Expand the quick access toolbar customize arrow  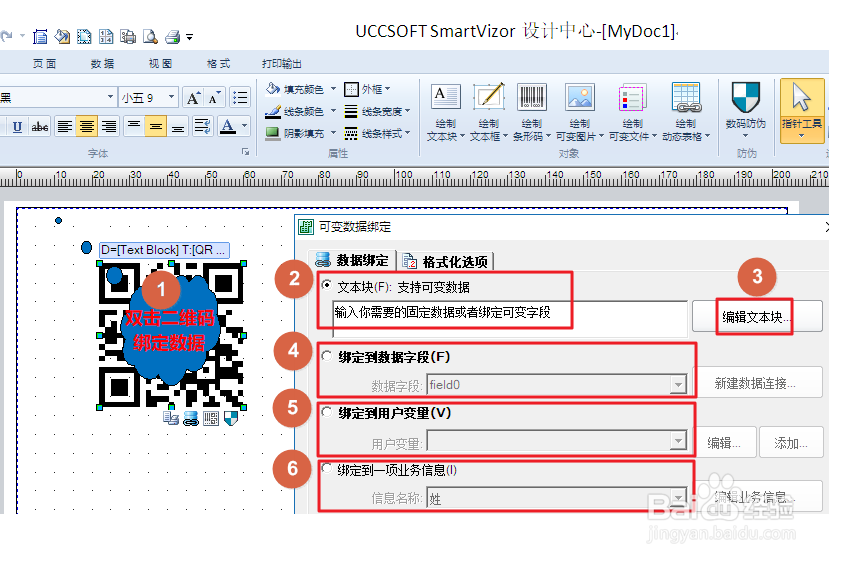click(x=189, y=37)
